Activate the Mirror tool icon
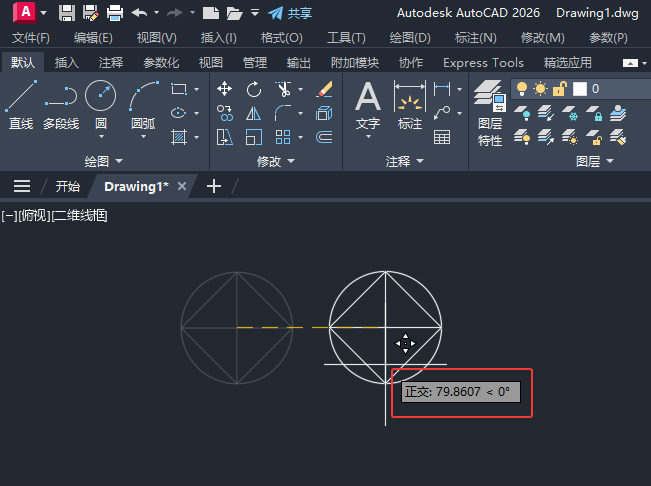The width and height of the screenshot is (651, 486). [x=254, y=113]
